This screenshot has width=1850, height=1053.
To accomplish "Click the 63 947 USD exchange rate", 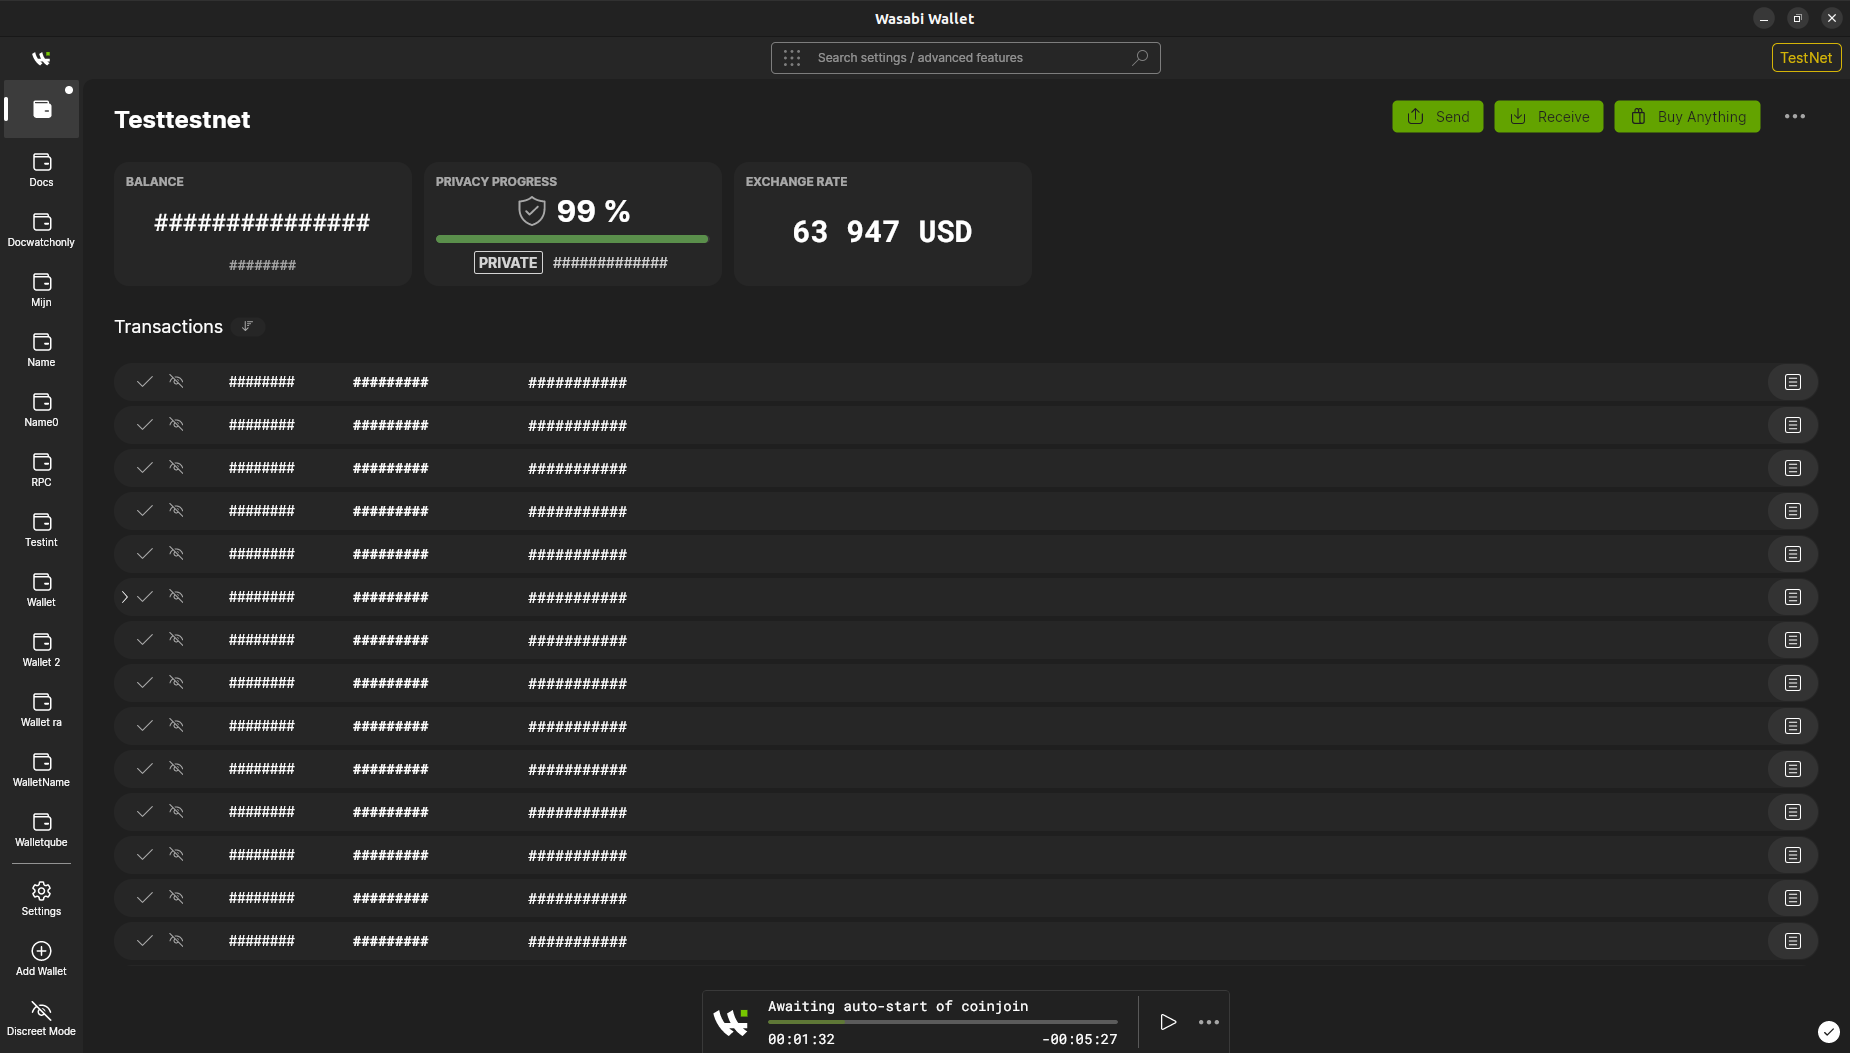I will coord(882,232).
